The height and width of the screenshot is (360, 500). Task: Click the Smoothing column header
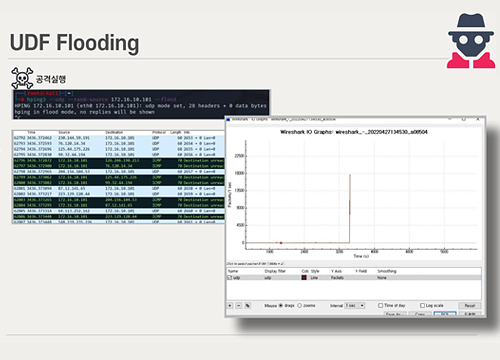coord(387,271)
